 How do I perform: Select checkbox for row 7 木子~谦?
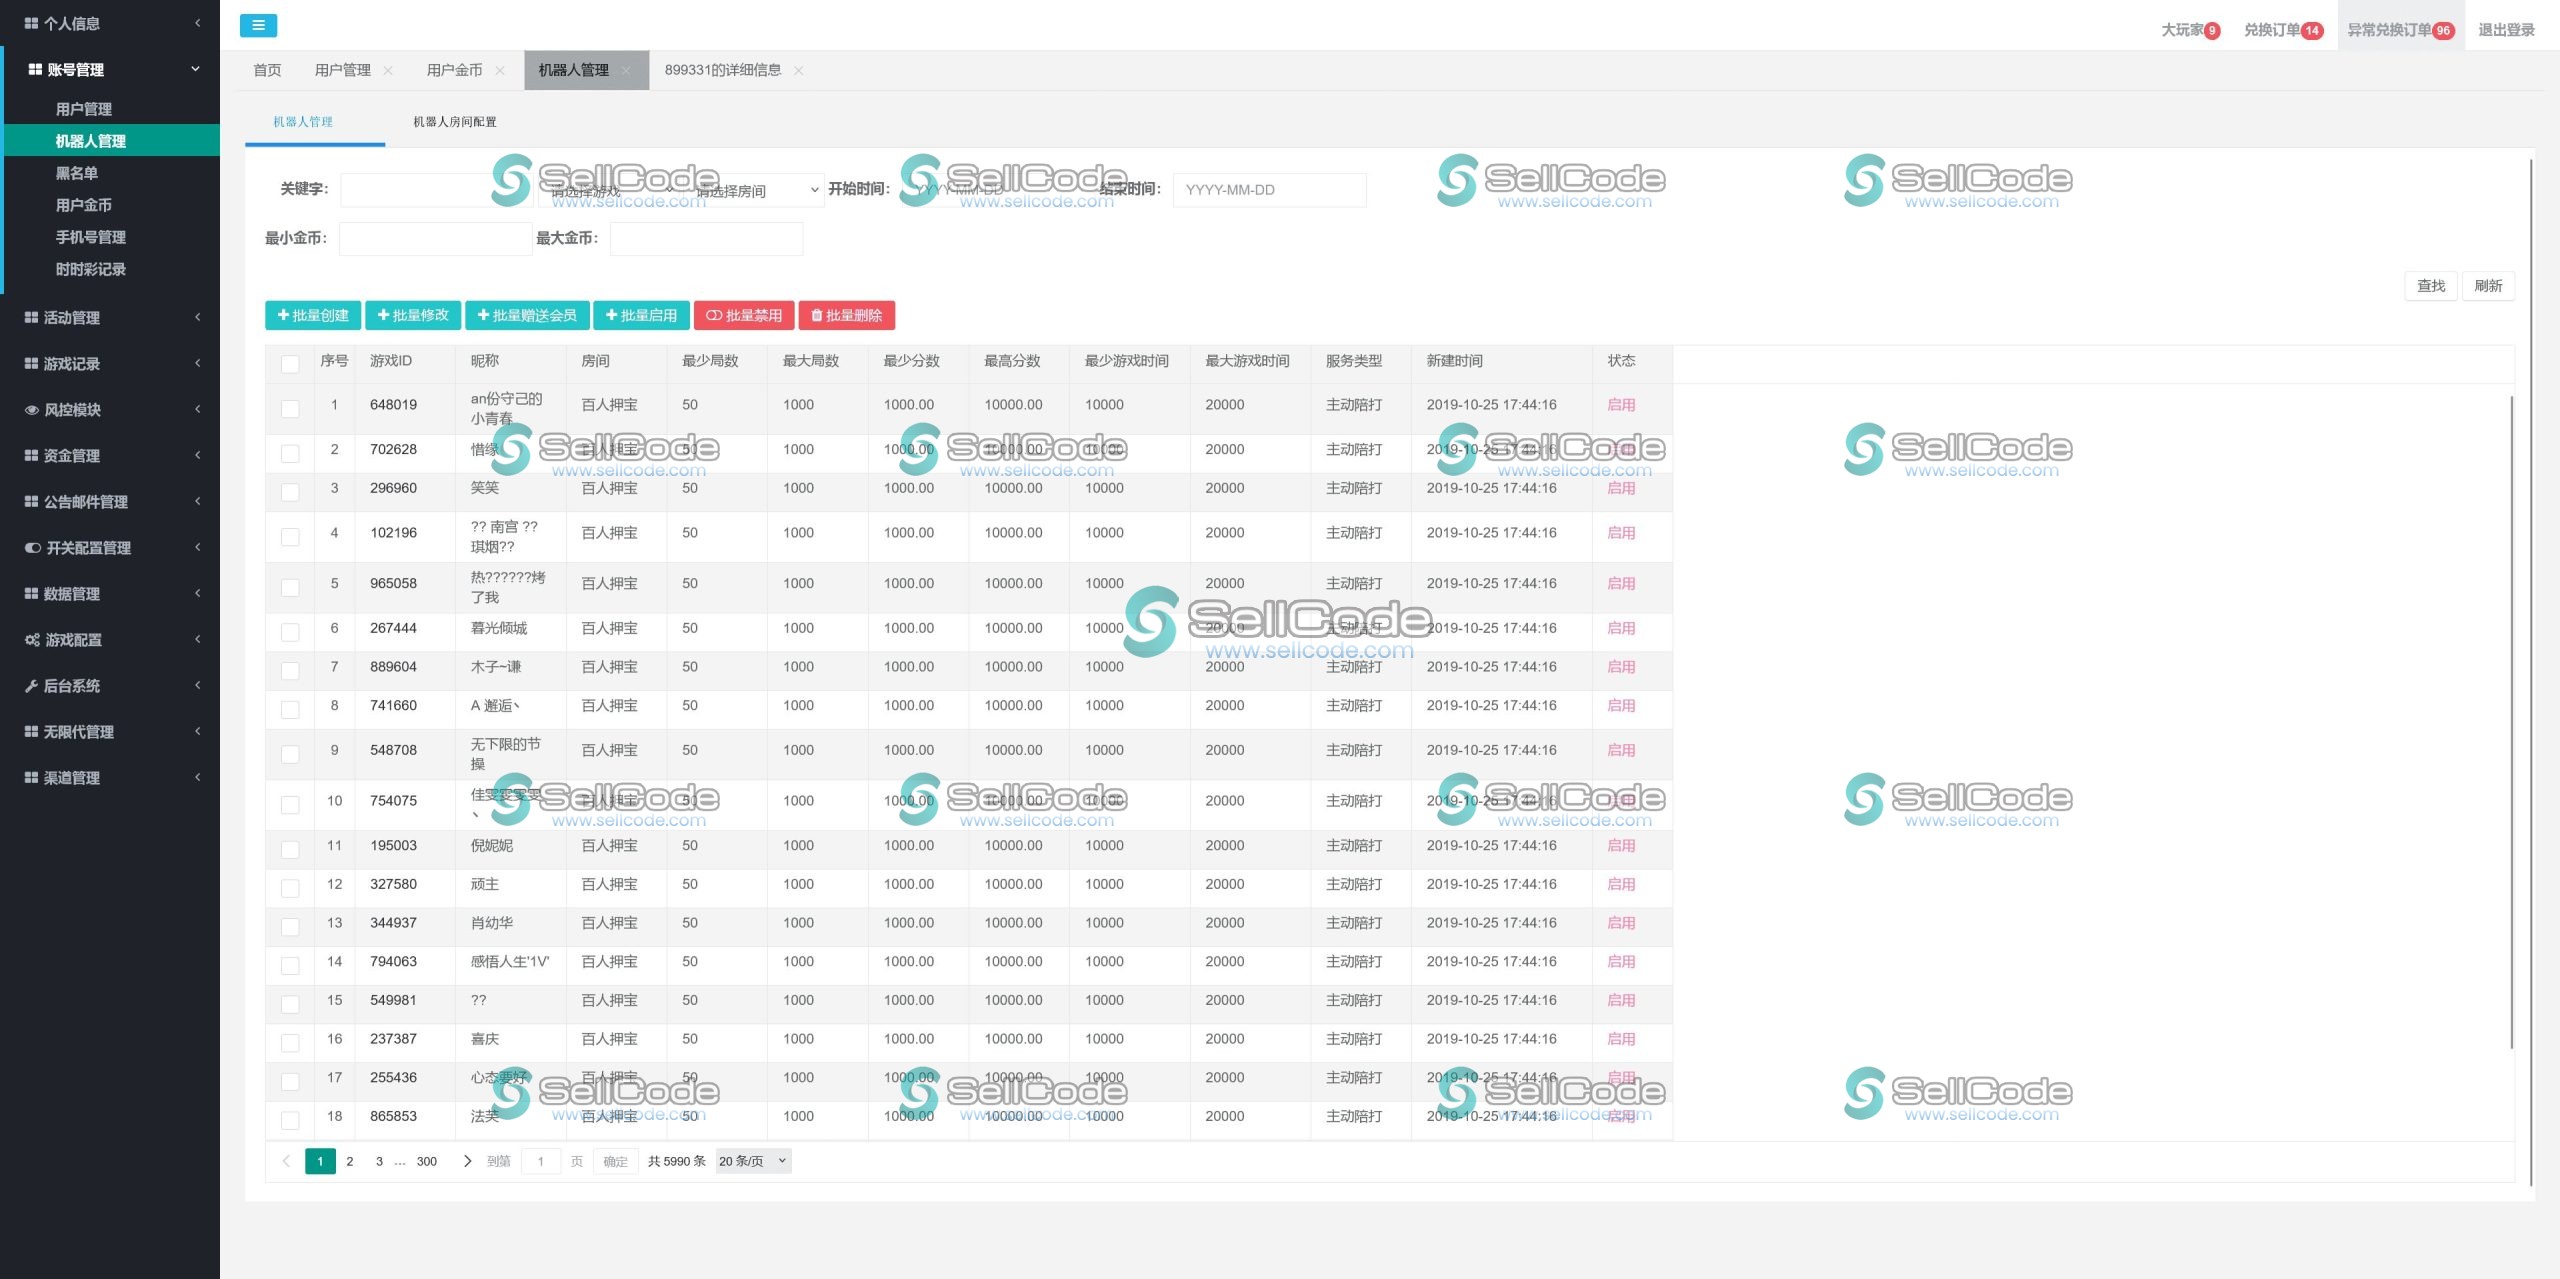pos(290,670)
